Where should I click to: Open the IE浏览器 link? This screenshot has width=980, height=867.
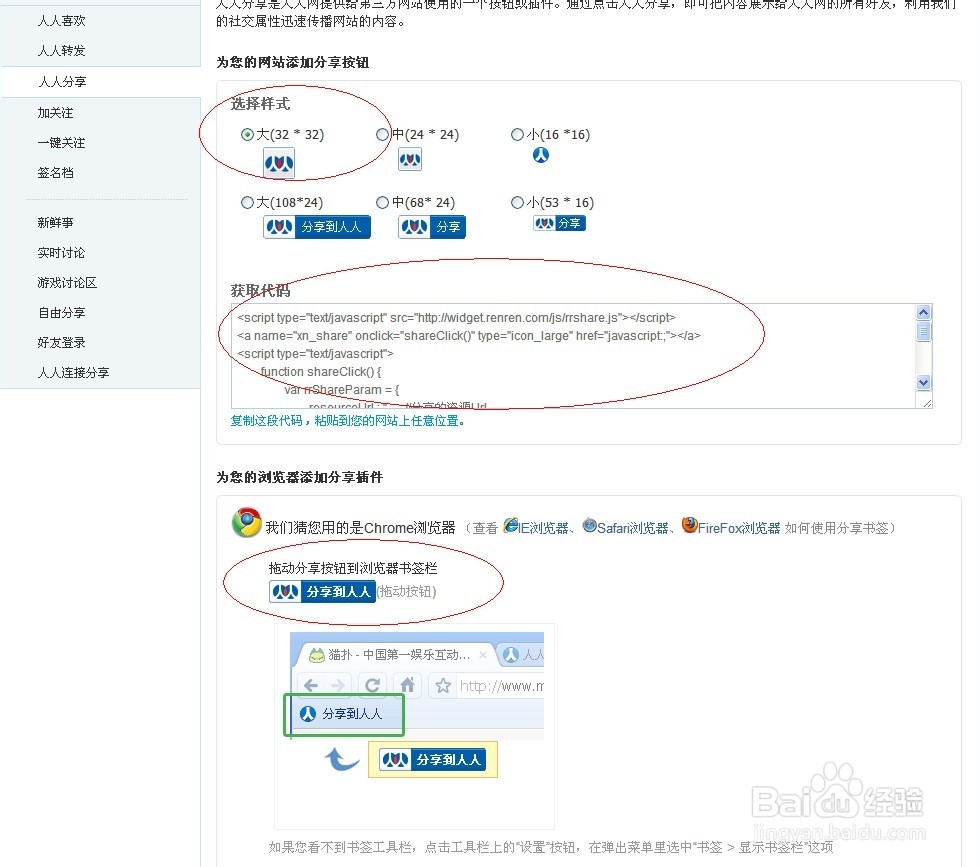point(543,528)
